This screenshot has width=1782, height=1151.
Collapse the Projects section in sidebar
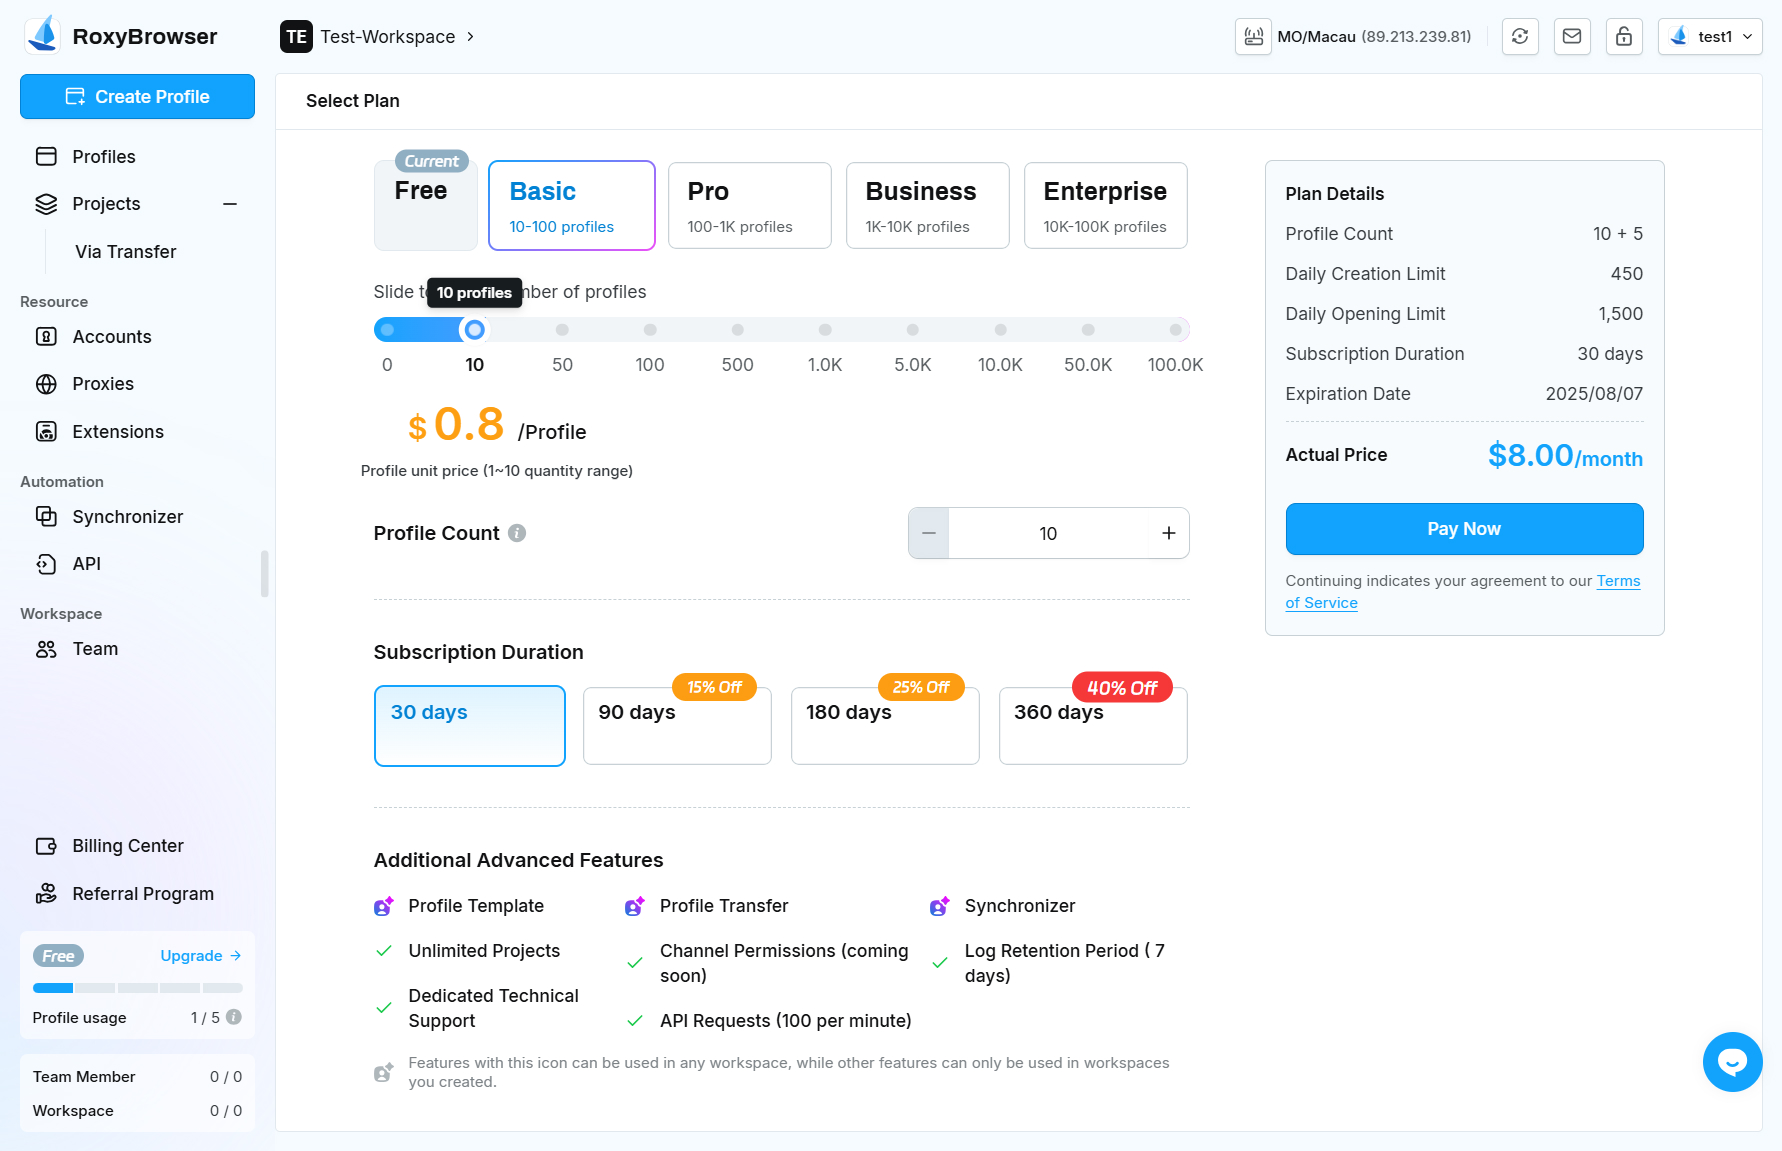pos(230,204)
